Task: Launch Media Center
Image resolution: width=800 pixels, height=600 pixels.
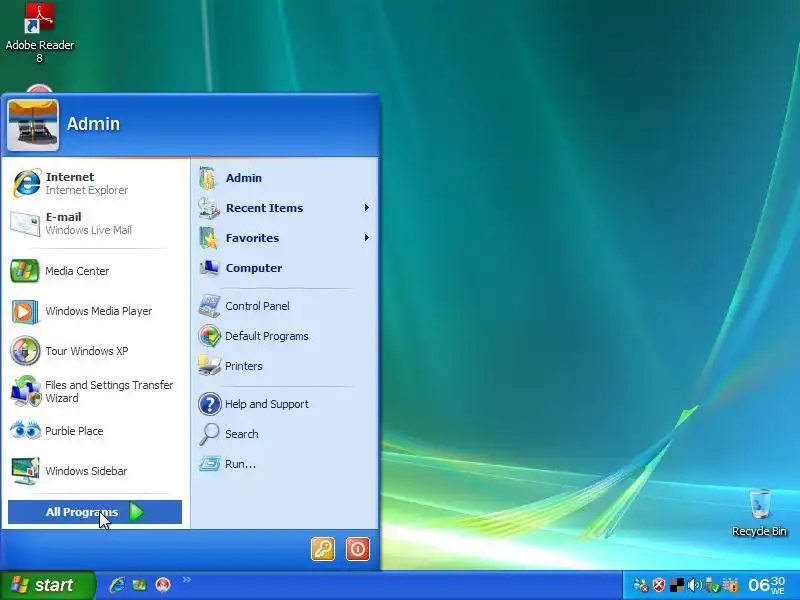Action: coord(95,271)
